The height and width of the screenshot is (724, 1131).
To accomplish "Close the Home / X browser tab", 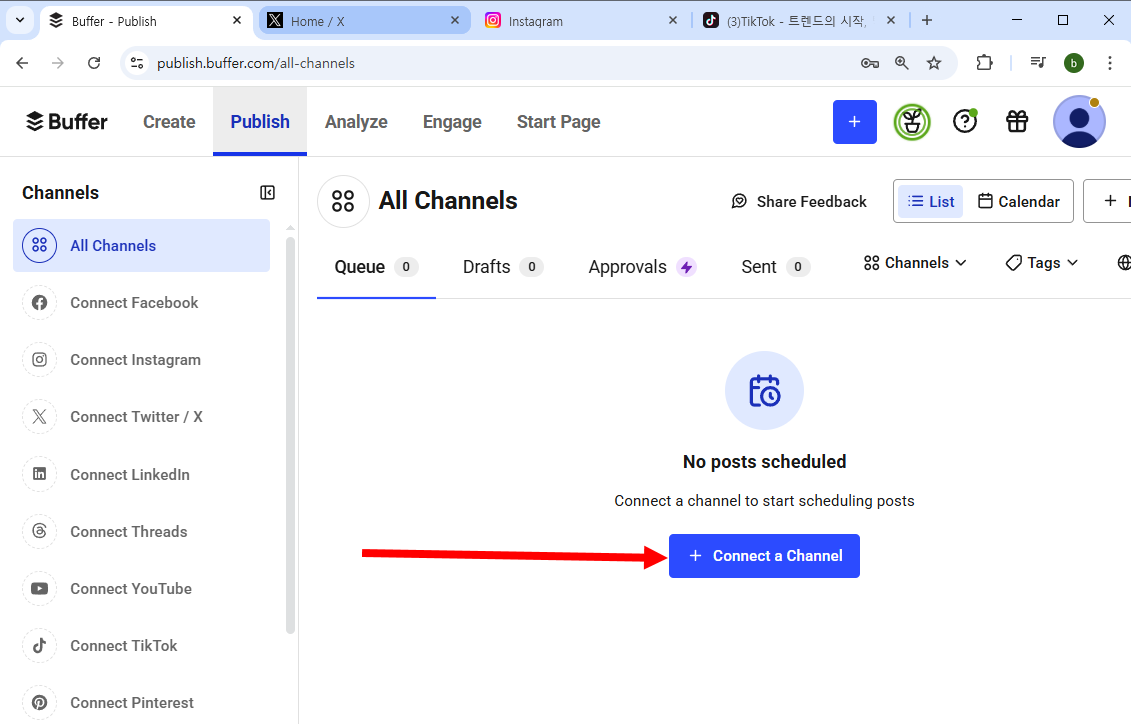I will (455, 20).
